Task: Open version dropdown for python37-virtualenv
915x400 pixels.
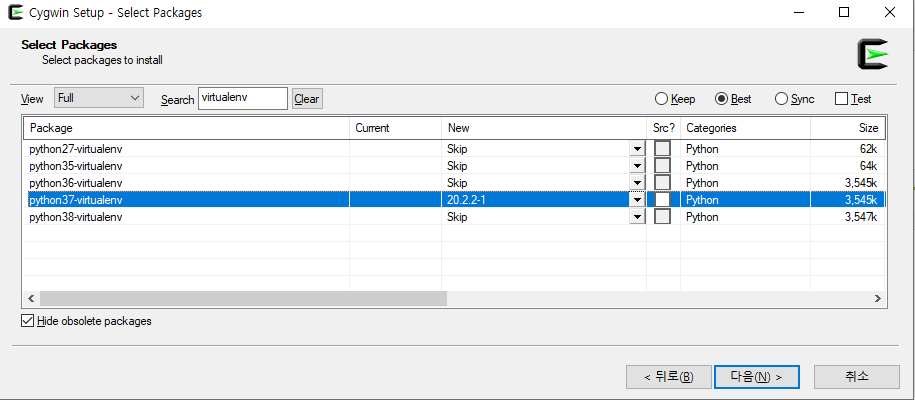Action: [637, 200]
